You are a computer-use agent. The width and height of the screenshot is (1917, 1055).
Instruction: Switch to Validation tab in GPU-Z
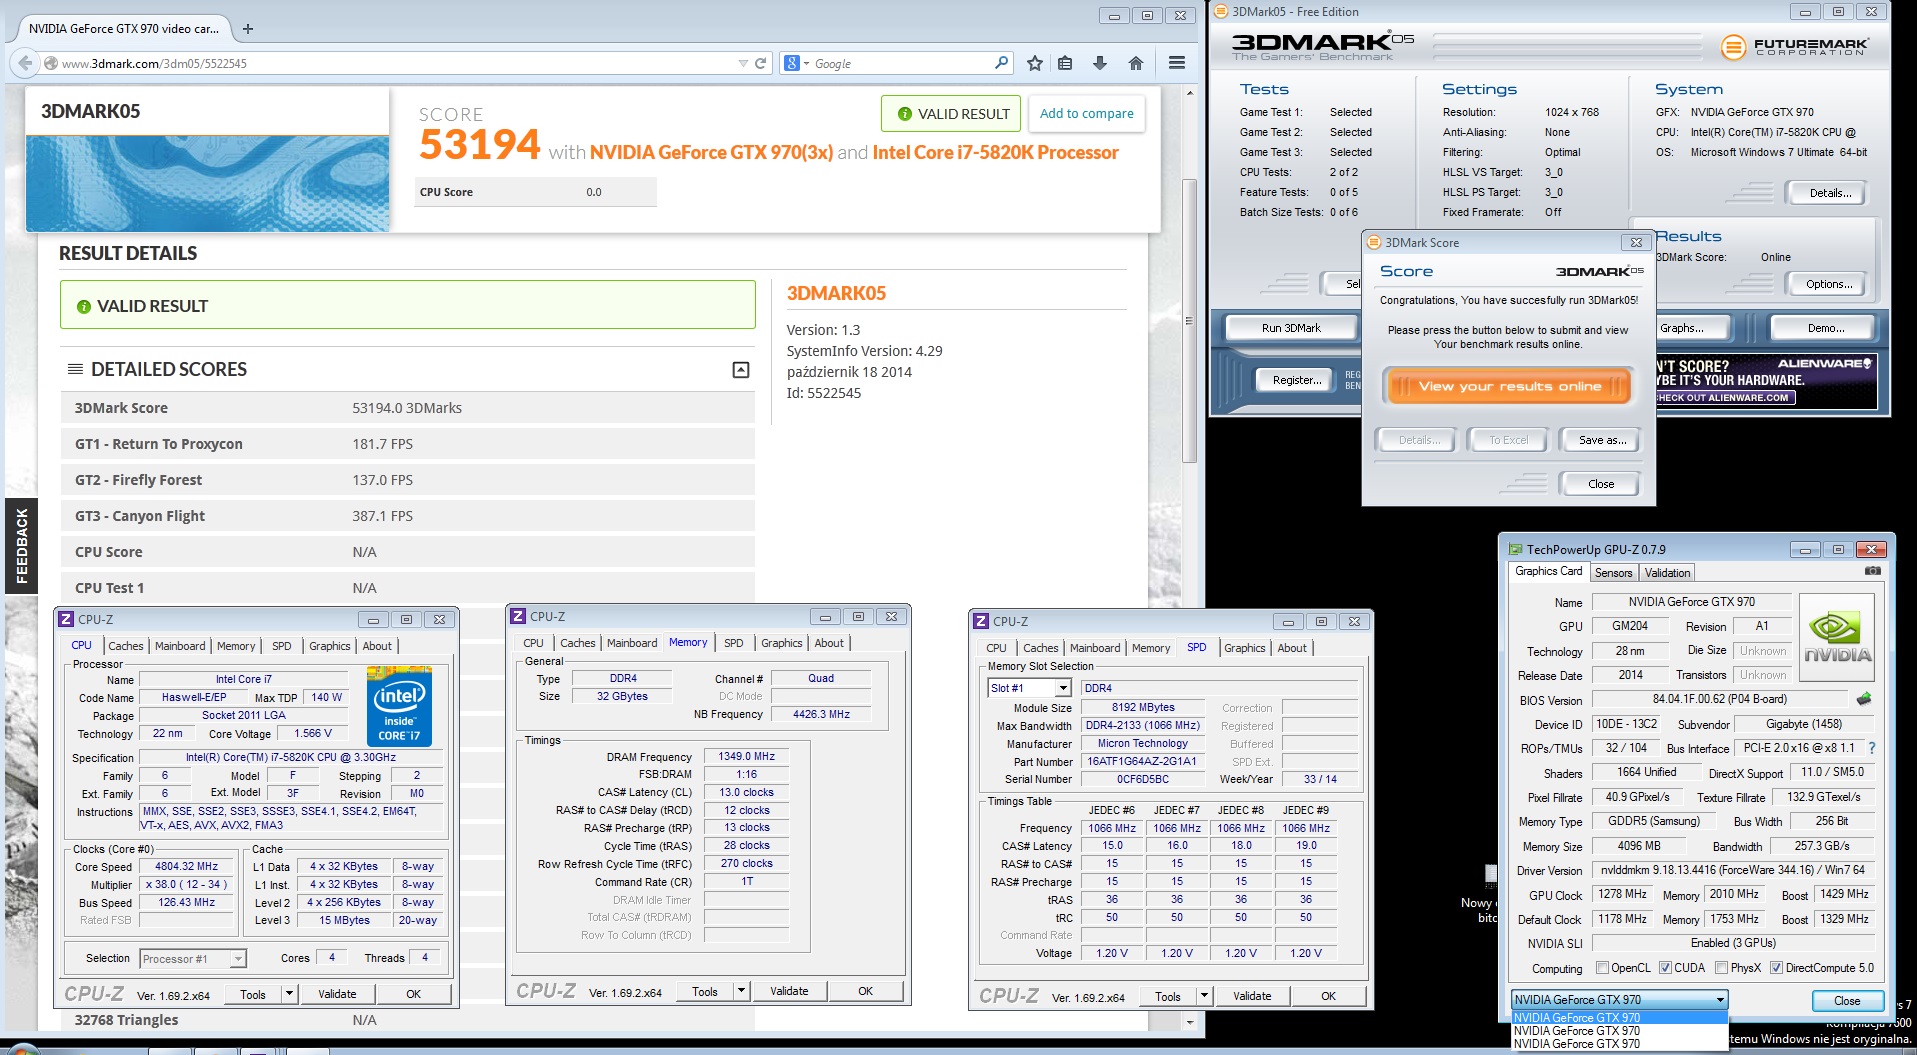pos(1667,573)
